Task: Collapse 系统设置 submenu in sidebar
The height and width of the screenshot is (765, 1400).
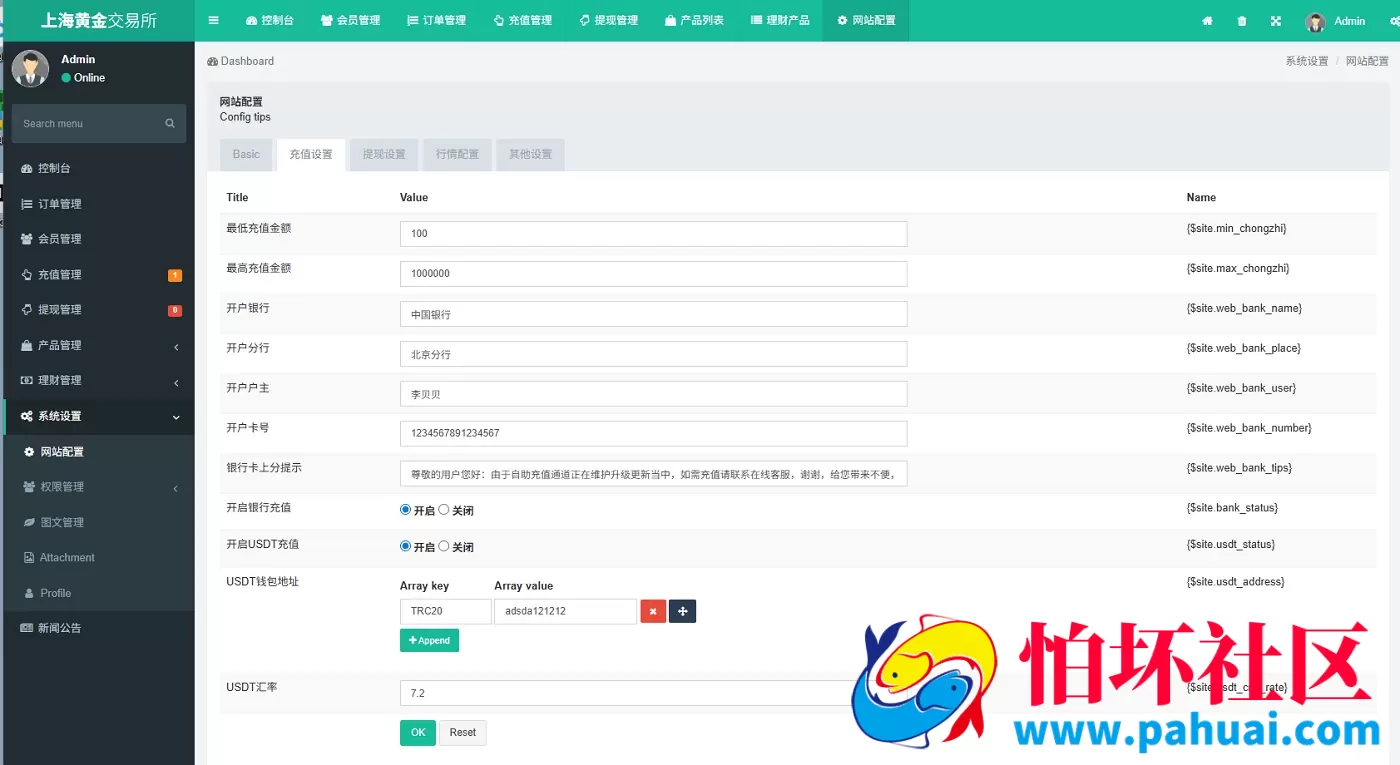Action: pos(98,416)
